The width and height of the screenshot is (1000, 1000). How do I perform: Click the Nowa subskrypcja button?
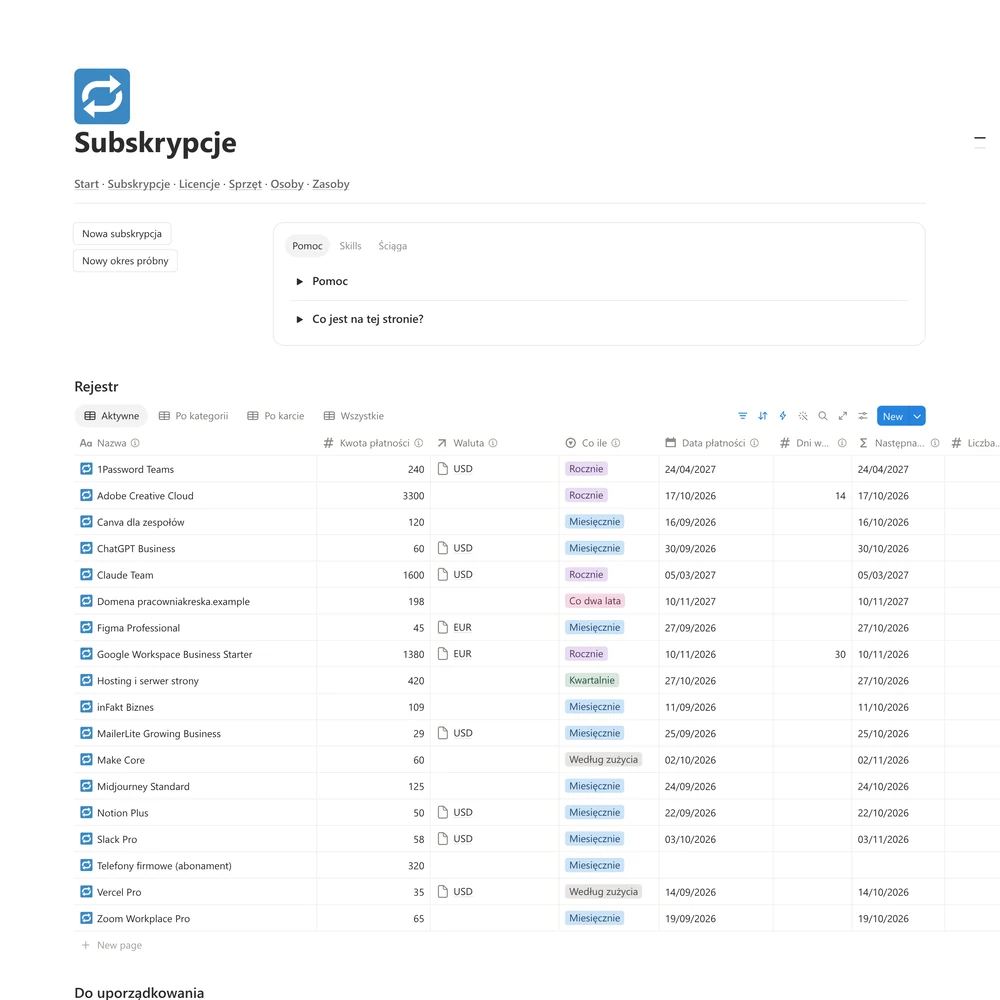tap(122, 233)
